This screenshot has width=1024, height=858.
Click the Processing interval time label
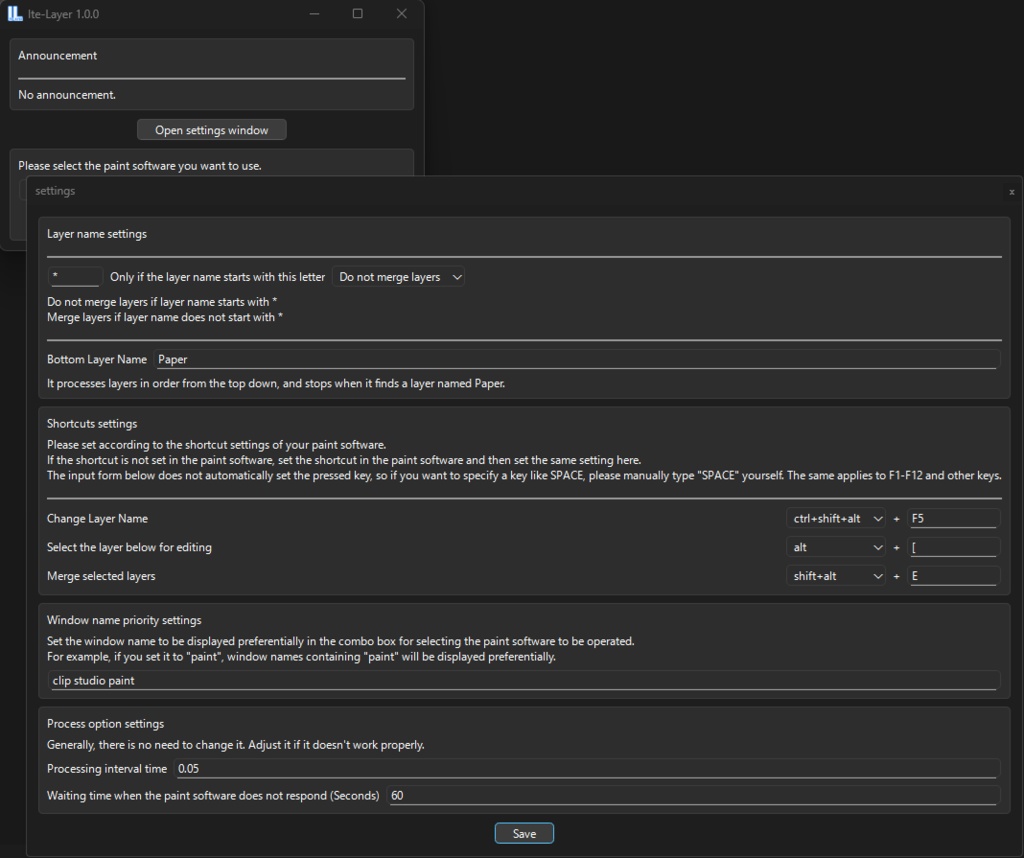pyautogui.click(x=107, y=769)
